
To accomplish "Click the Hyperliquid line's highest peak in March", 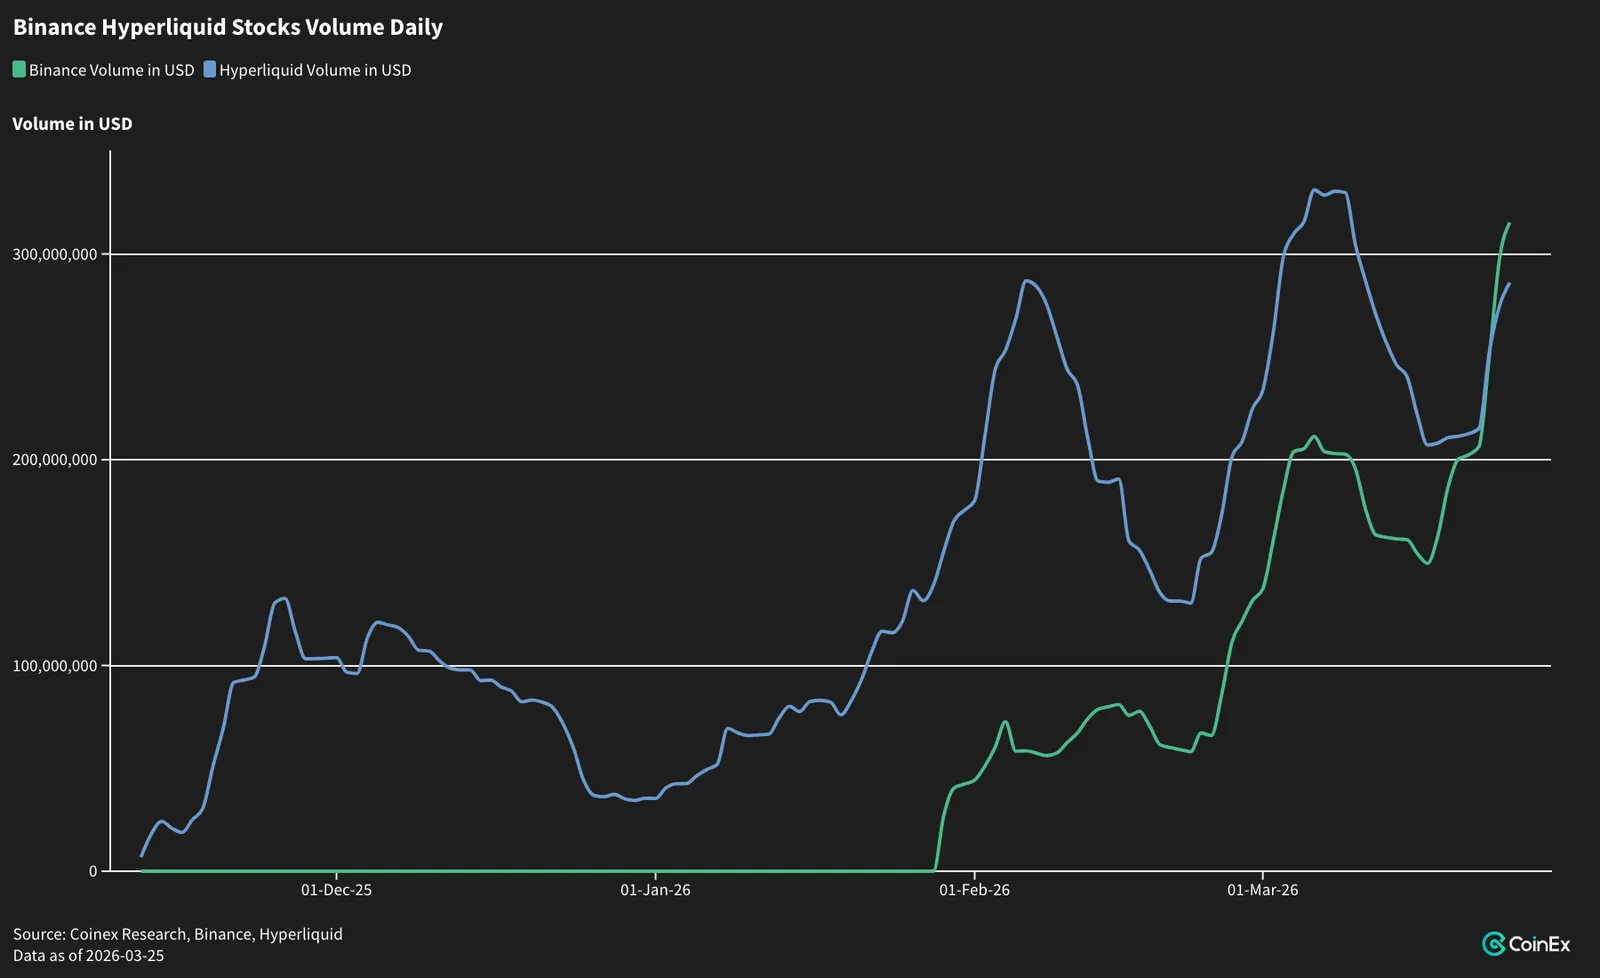I will point(1314,190).
